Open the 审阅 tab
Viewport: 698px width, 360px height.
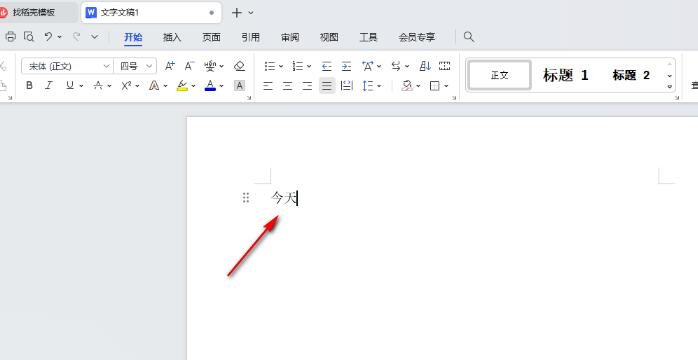tap(290, 37)
